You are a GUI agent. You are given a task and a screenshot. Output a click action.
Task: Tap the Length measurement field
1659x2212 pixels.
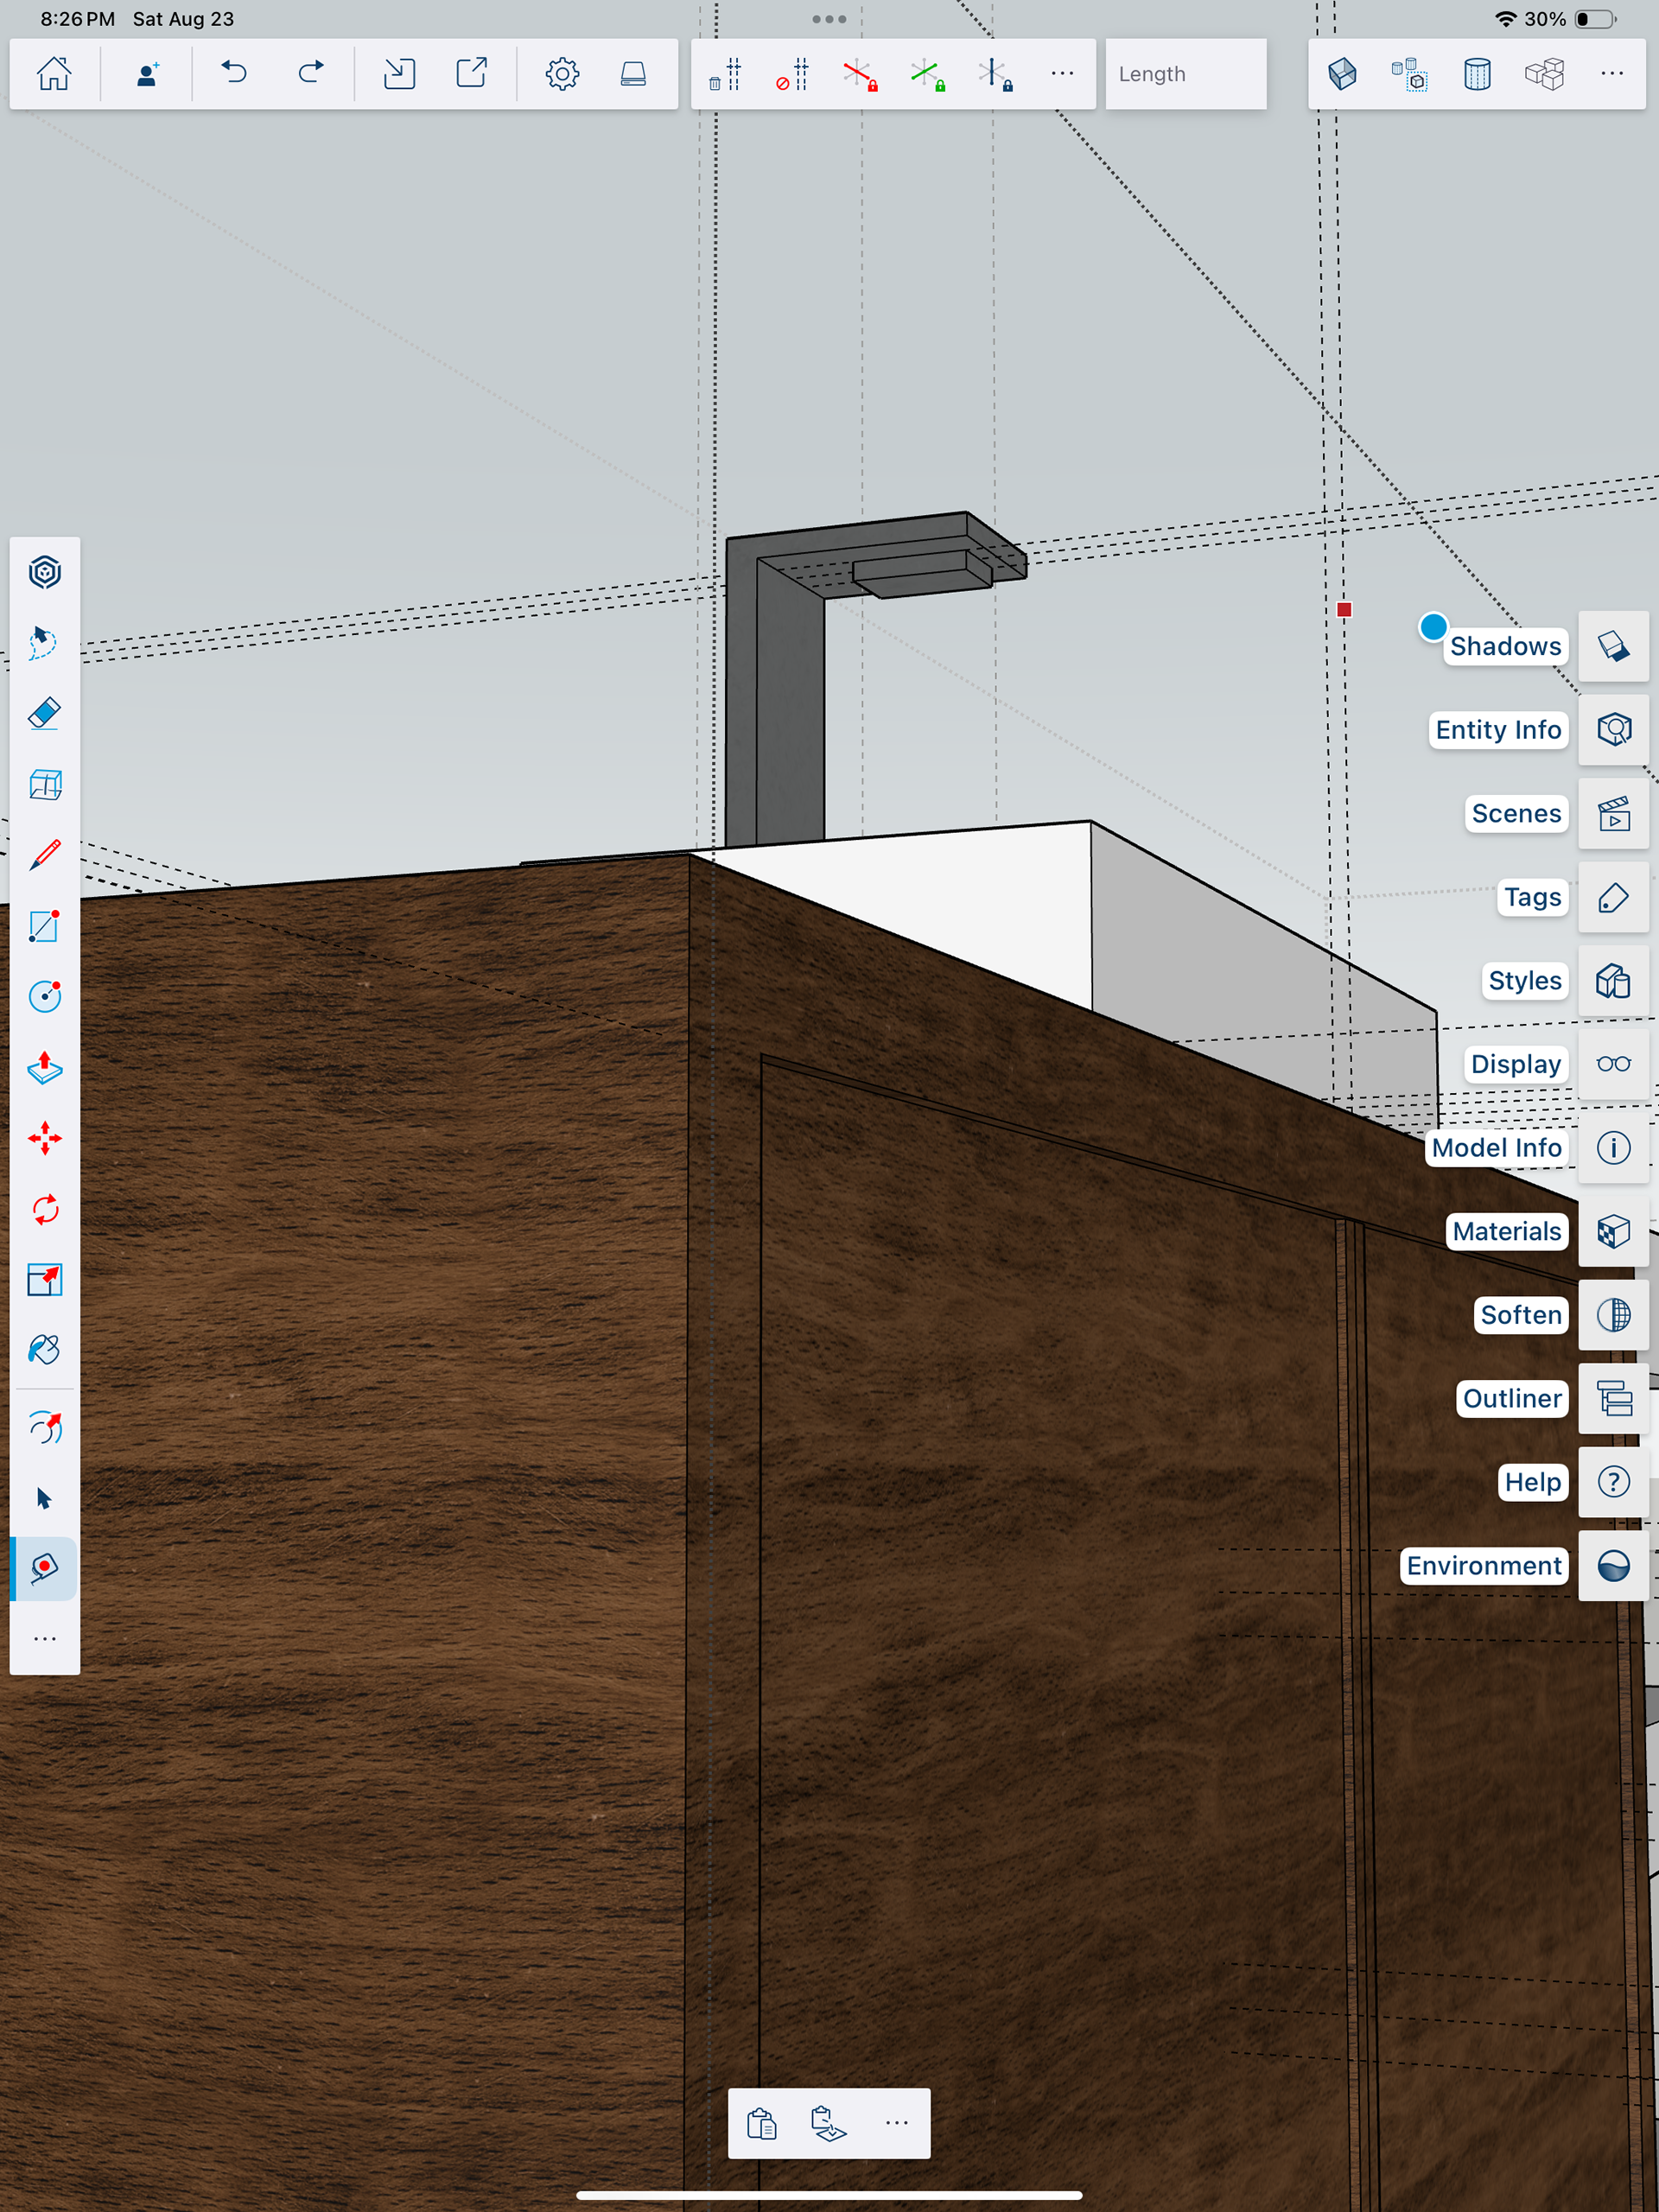(x=1185, y=74)
